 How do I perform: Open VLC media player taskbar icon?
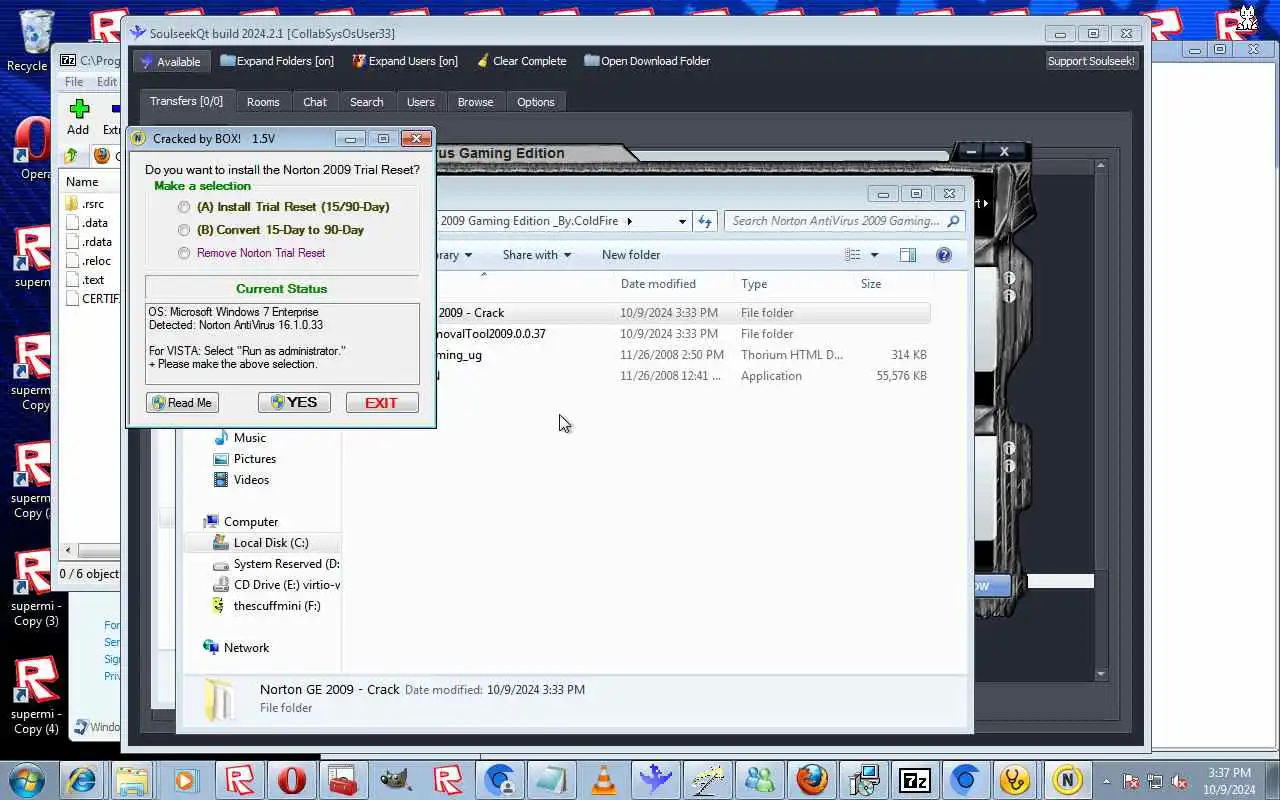tap(603, 779)
